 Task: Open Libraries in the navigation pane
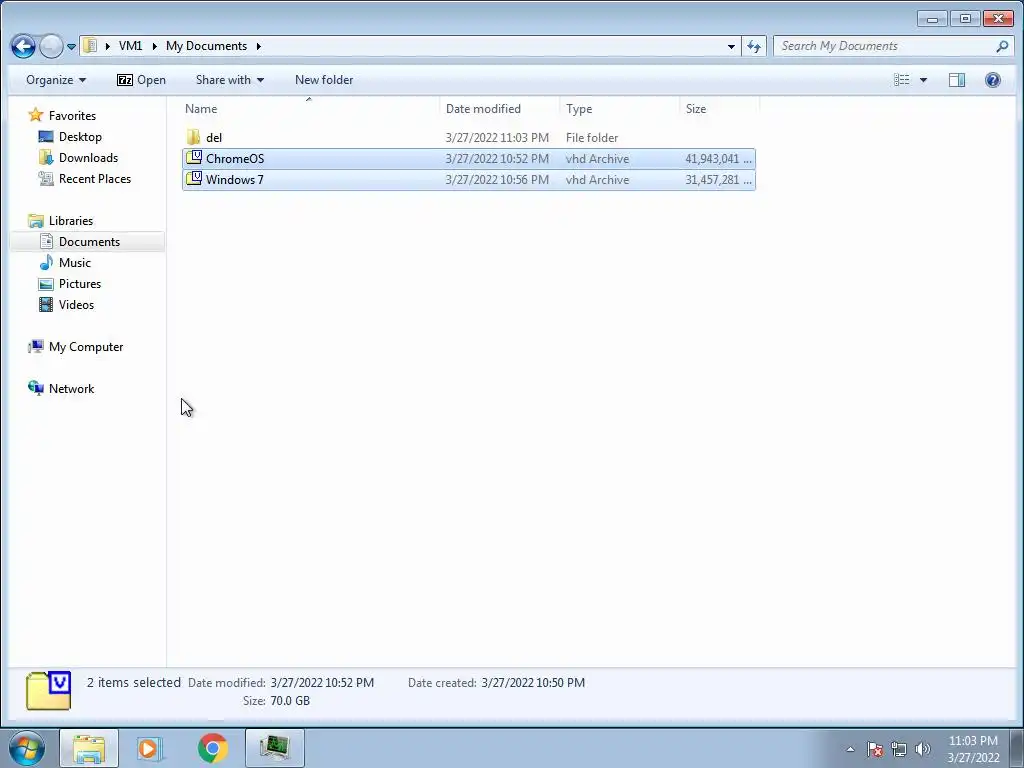click(x=71, y=221)
